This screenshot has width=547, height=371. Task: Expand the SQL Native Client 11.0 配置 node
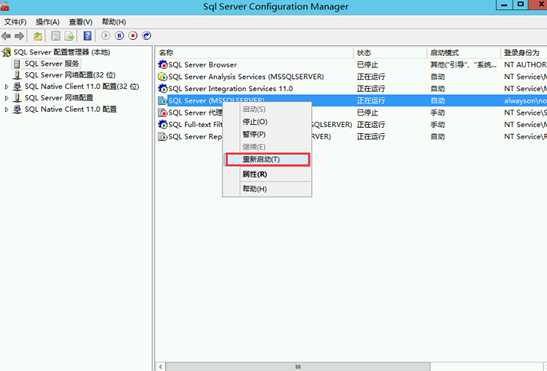coord(6,110)
